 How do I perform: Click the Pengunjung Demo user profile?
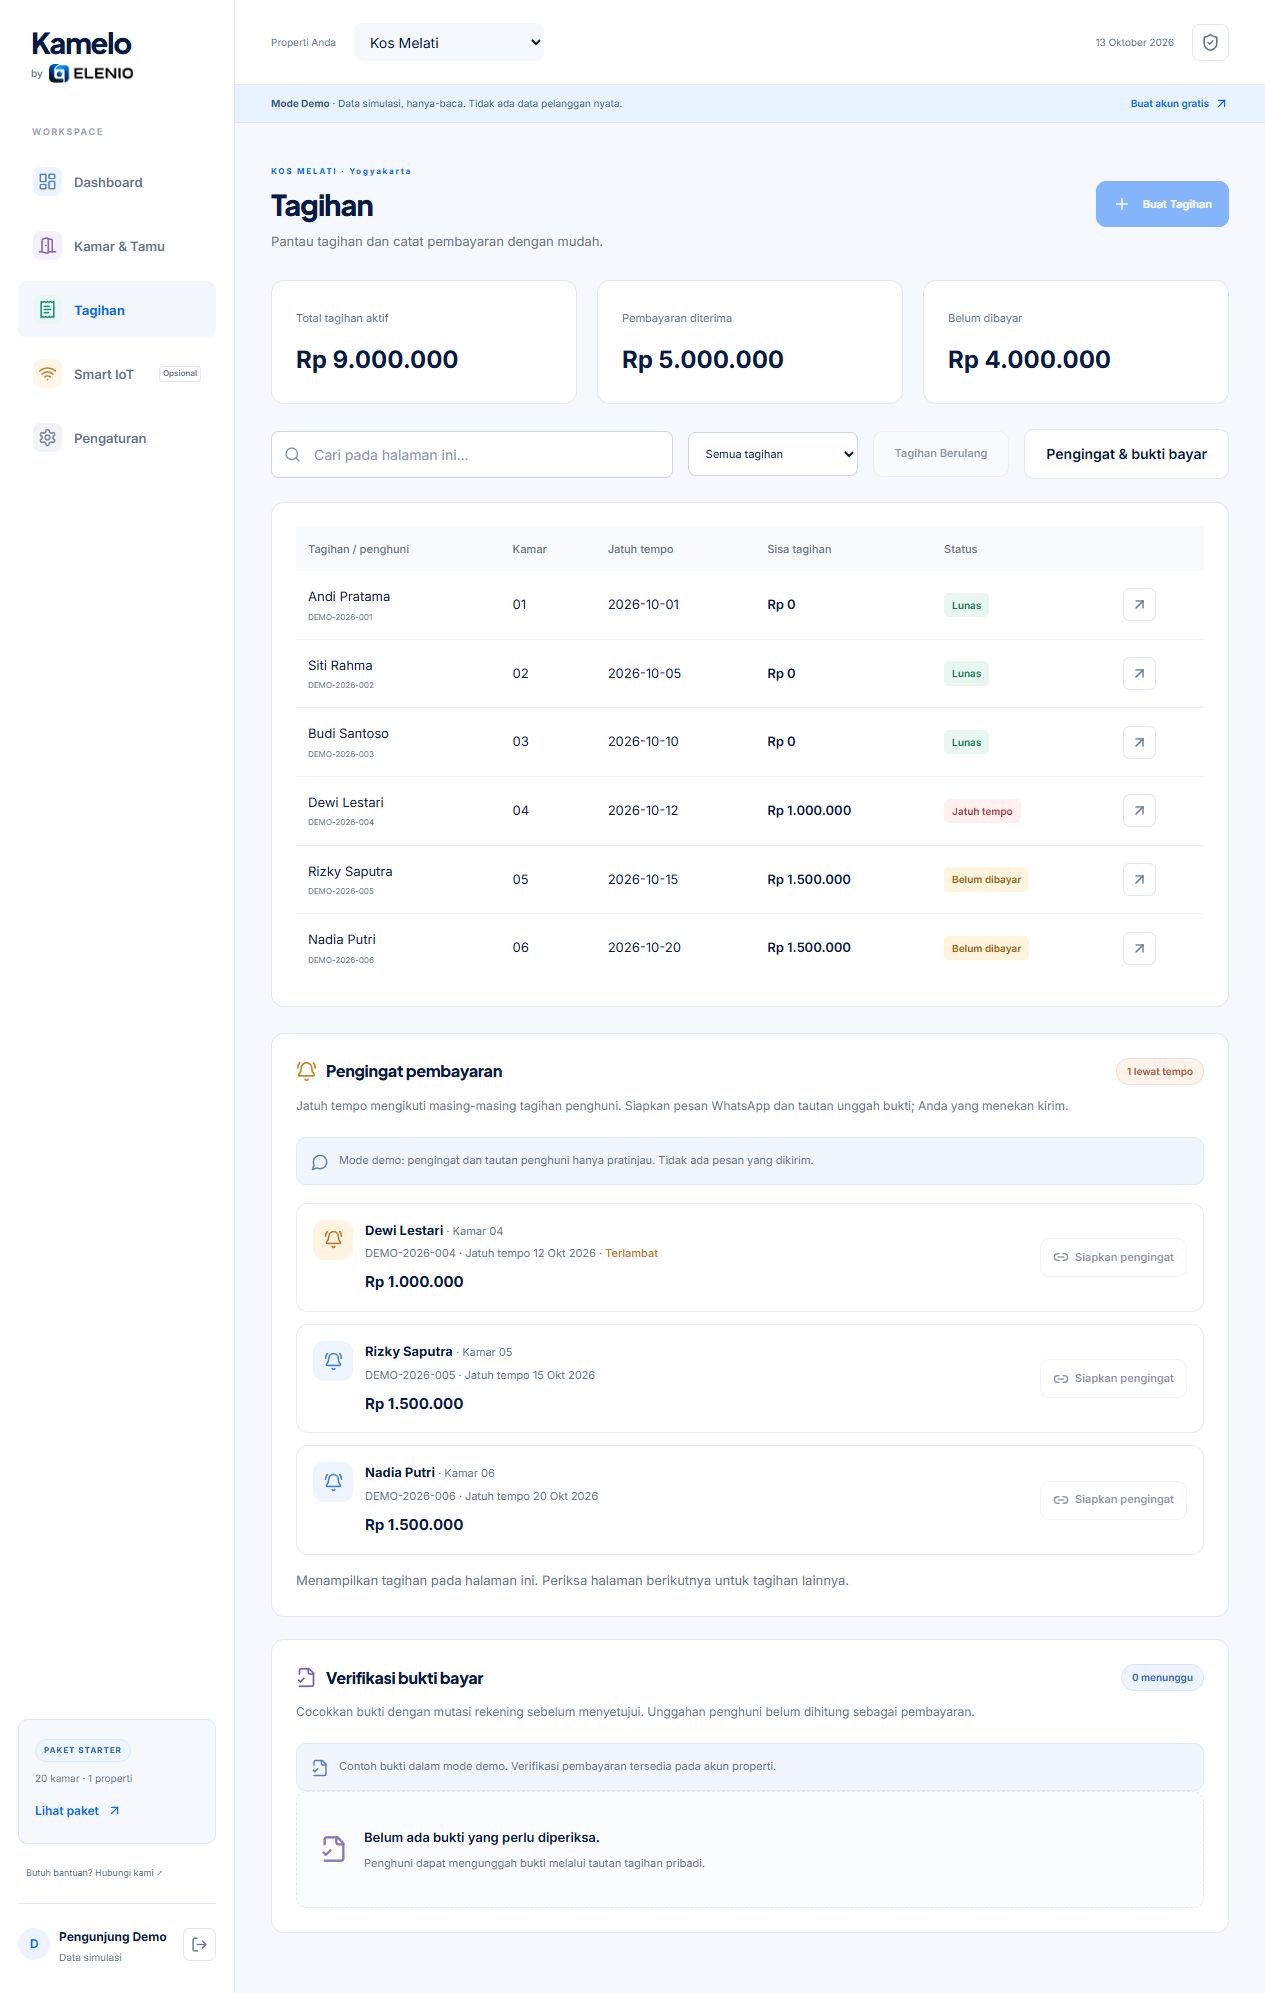pyautogui.click(x=95, y=1945)
